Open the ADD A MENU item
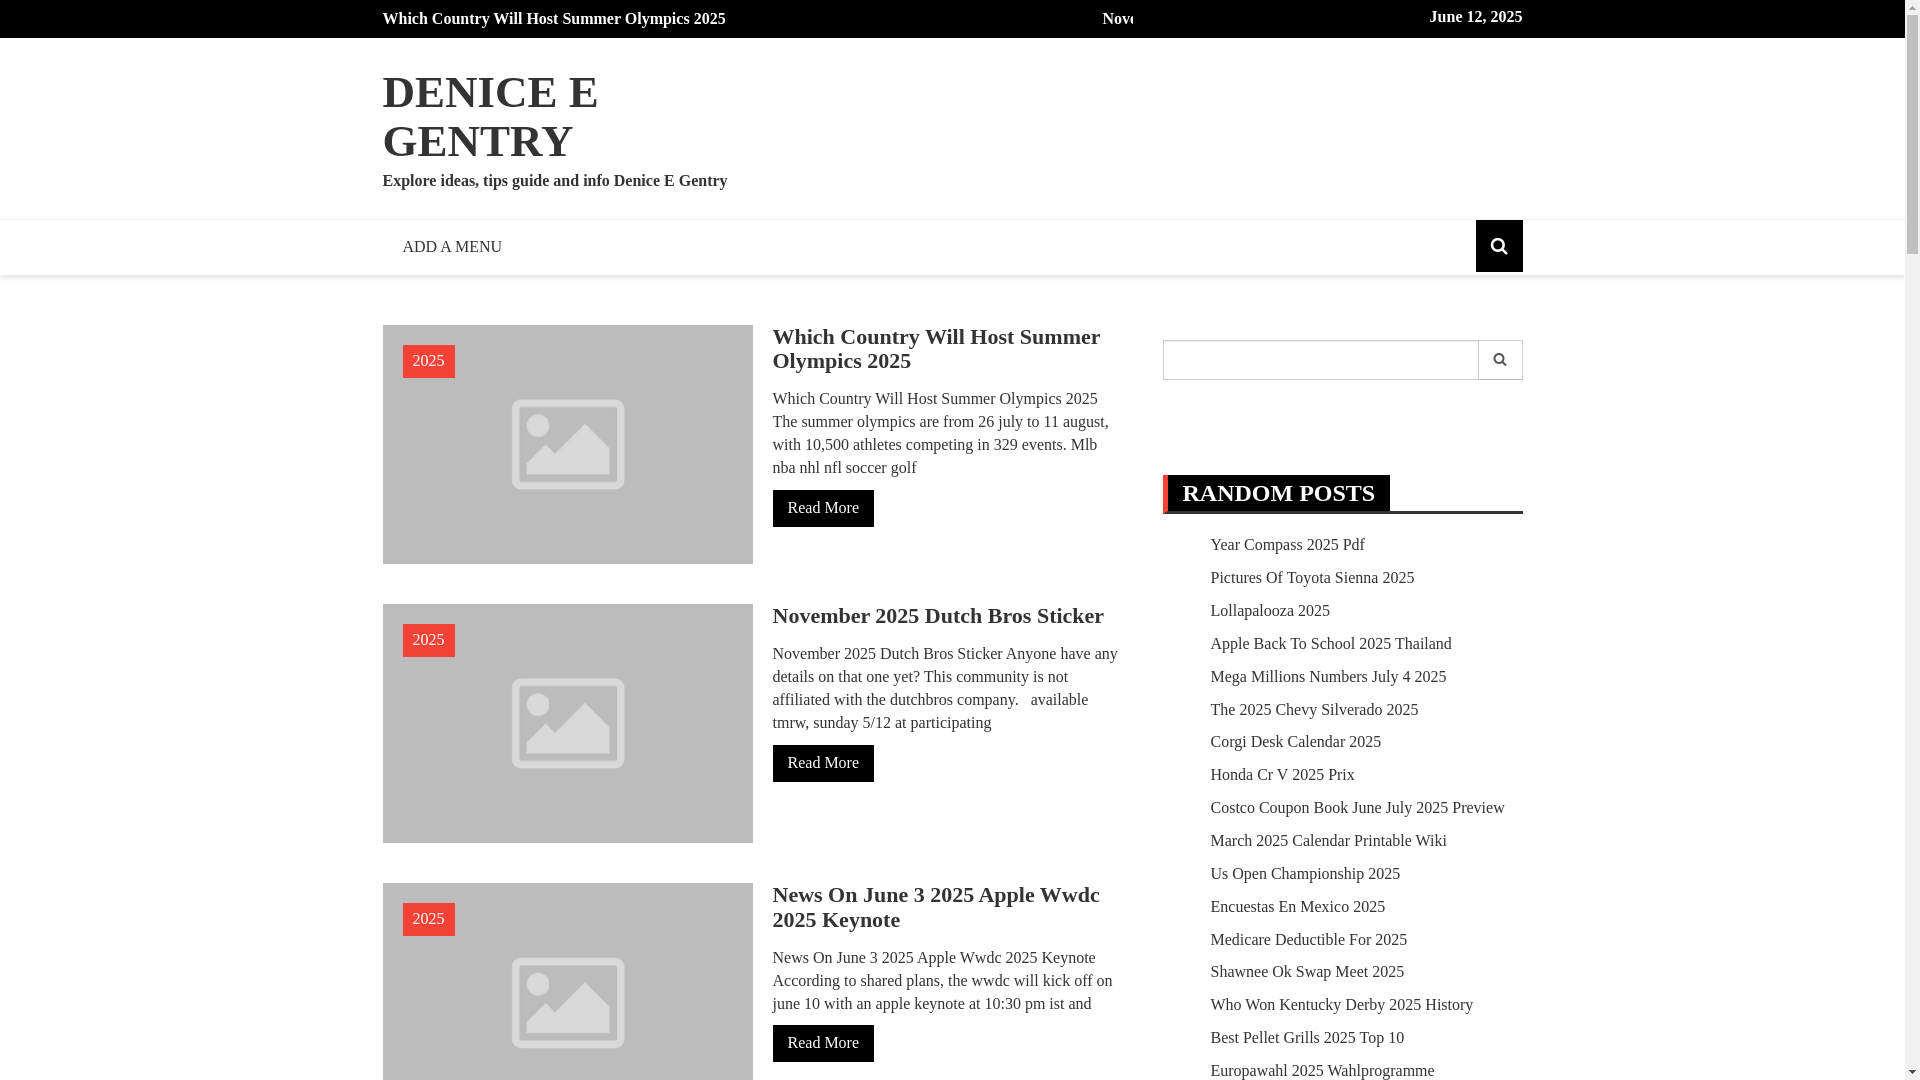Screen dimensions: 1920x1080 click(452, 247)
